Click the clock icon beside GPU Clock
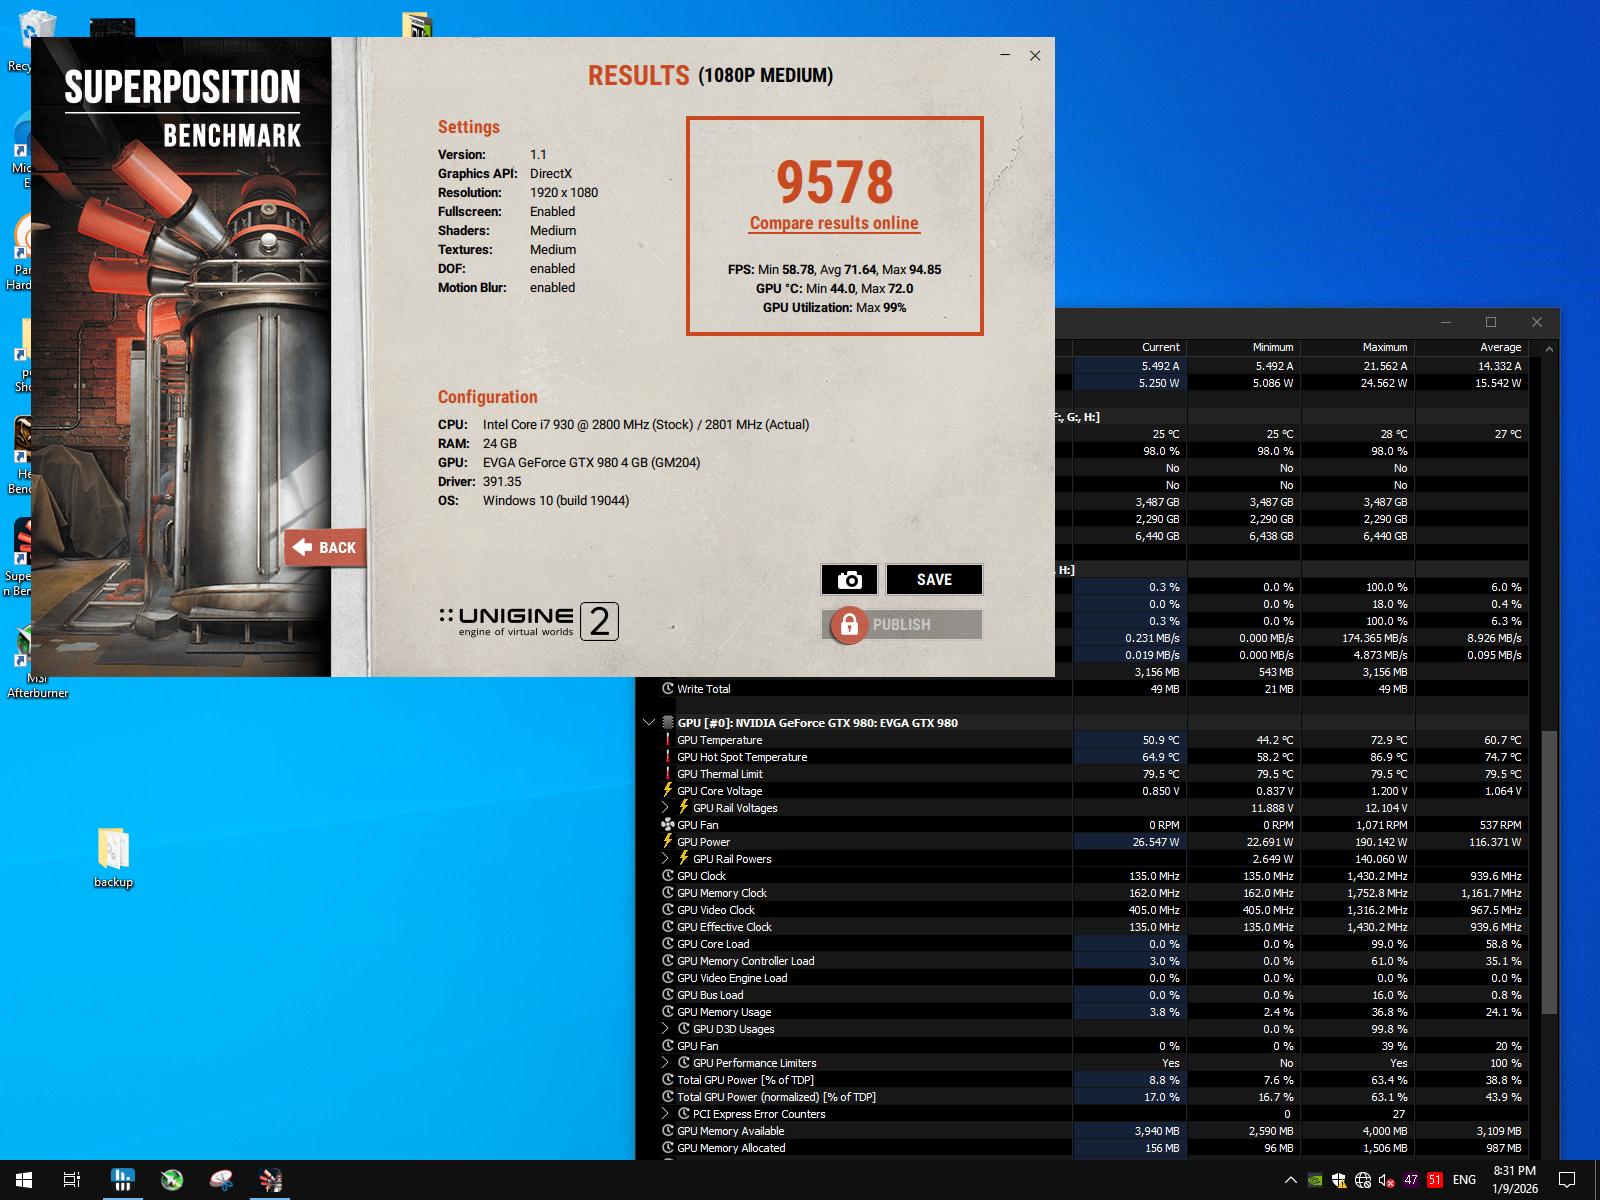Viewport: 1600px width, 1200px height. pyautogui.click(x=668, y=876)
